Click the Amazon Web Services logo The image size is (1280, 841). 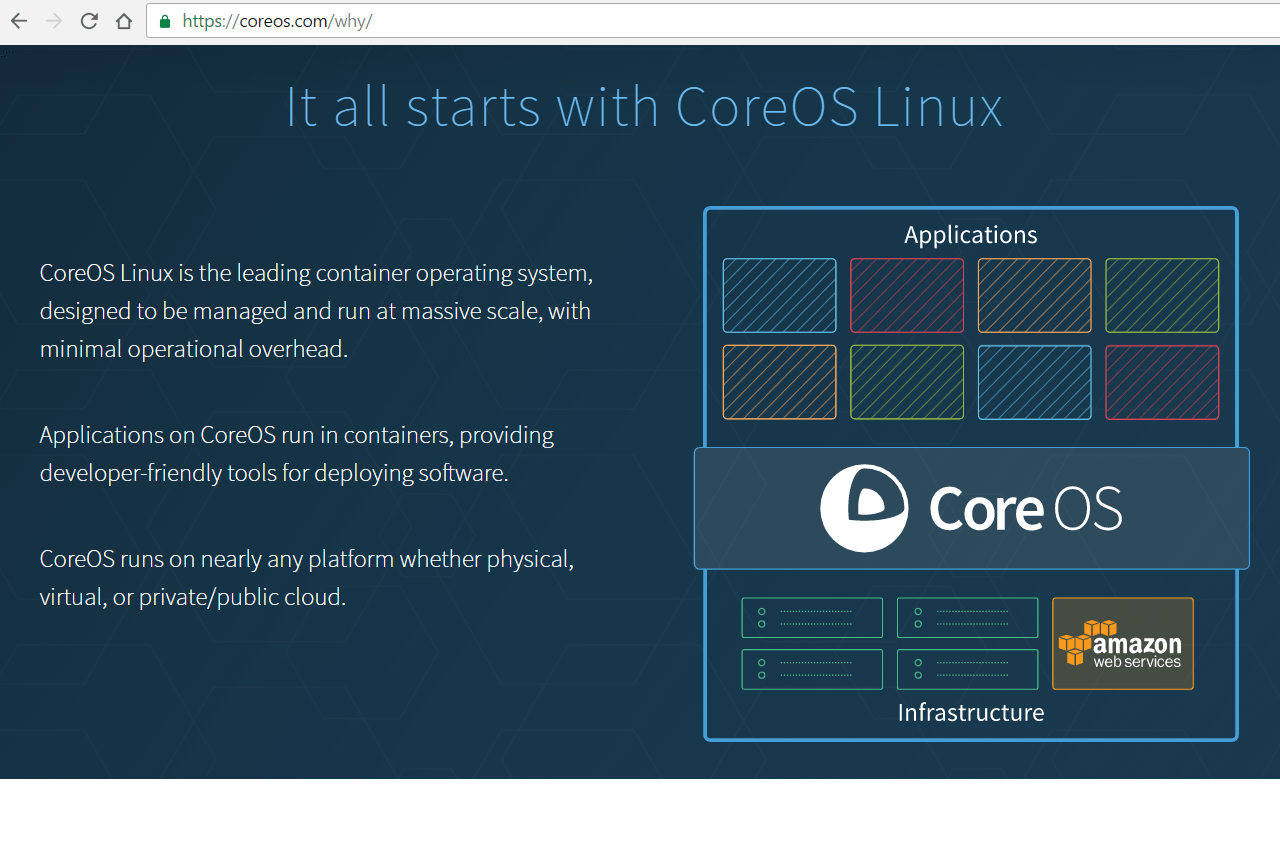click(x=1122, y=643)
